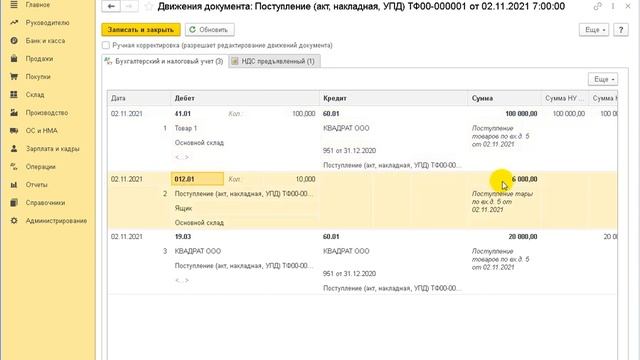Screen dimensions: 640x360
Task: Select quantity value 10,000 in second row
Action: [305, 179]
